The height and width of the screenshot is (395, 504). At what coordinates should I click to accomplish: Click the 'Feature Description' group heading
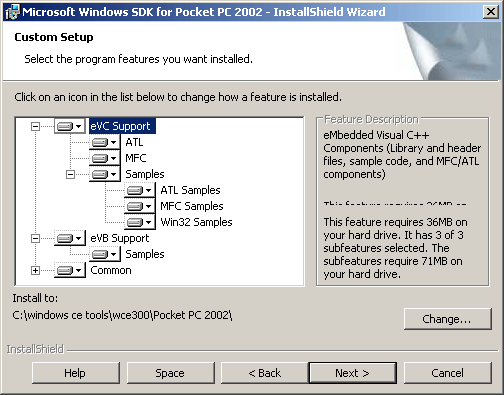coord(371,119)
